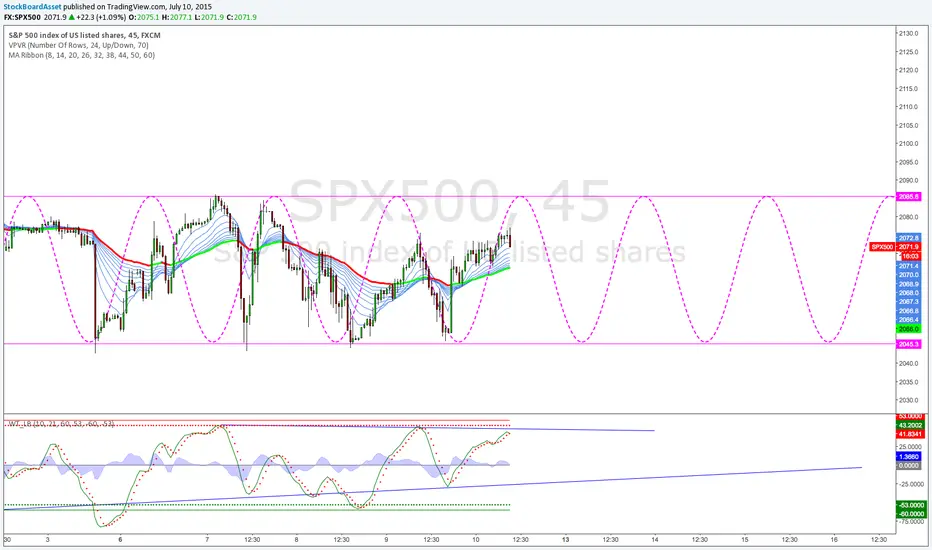Click the green 2066.0 MA value label

[908, 329]
